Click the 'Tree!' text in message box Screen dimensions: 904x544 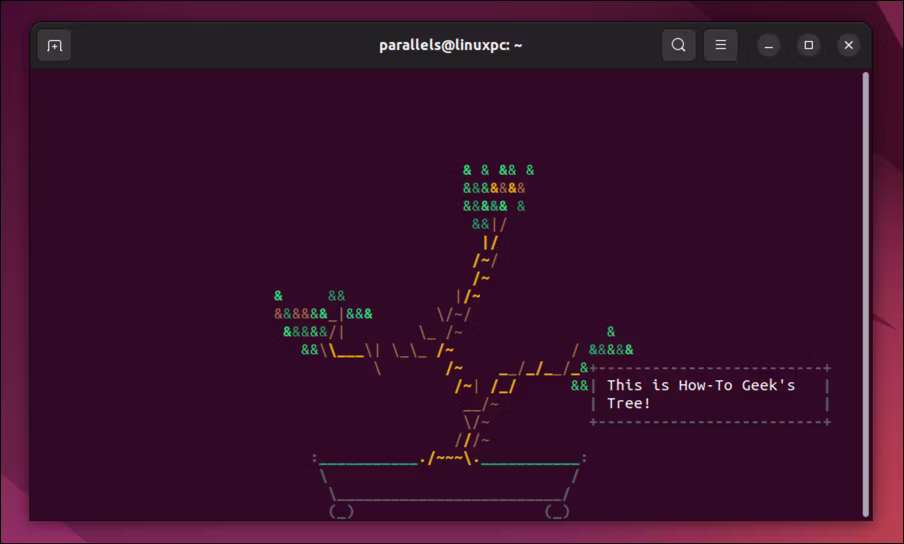point(628,403)
